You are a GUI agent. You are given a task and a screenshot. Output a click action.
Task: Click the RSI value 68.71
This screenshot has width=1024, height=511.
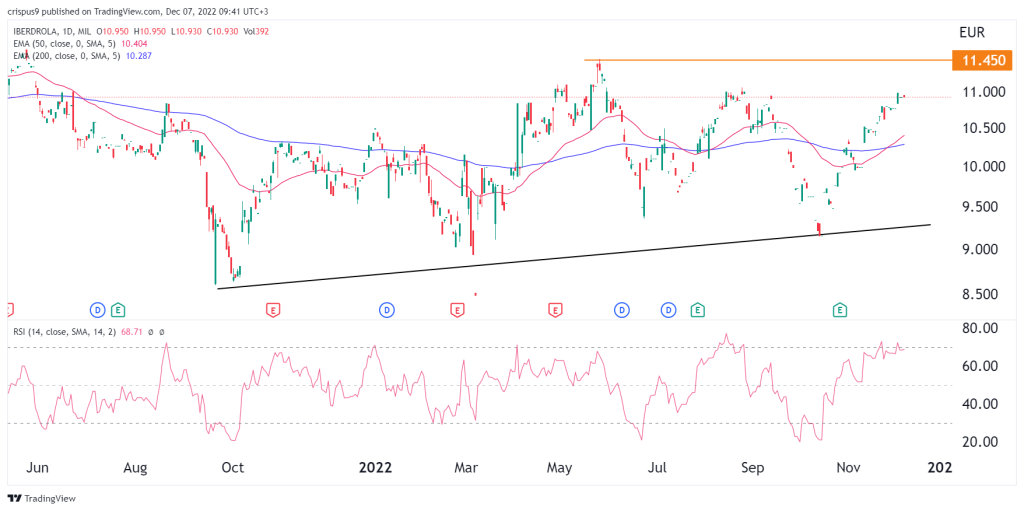pyautogui.click(x=131, y=332)
